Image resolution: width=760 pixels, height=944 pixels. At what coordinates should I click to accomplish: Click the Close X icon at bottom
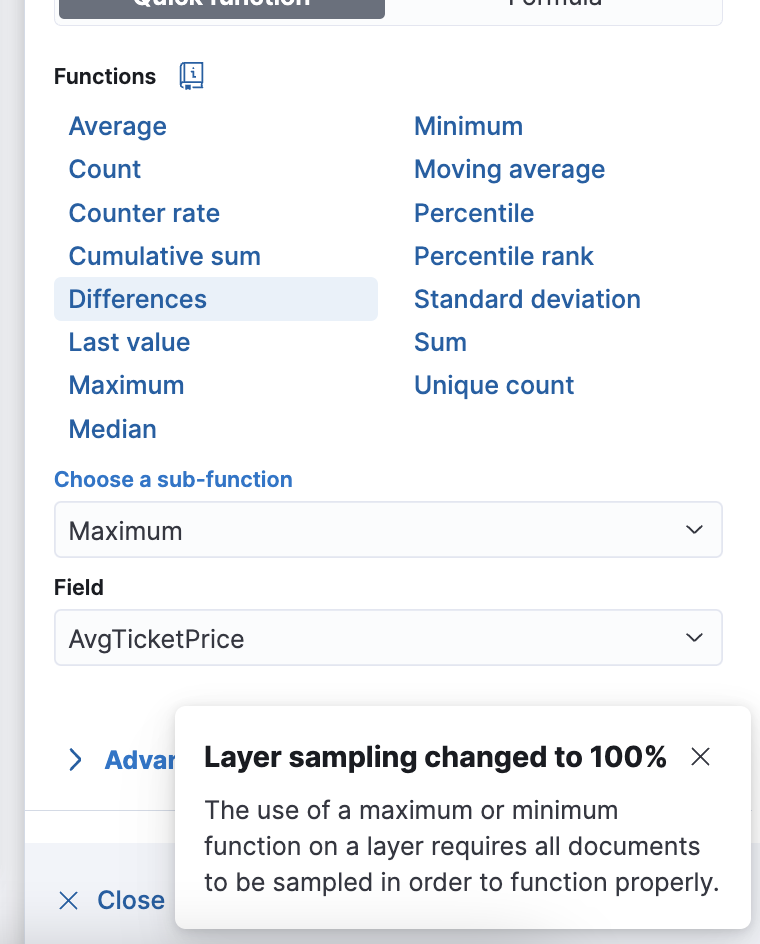pos(68,901)
